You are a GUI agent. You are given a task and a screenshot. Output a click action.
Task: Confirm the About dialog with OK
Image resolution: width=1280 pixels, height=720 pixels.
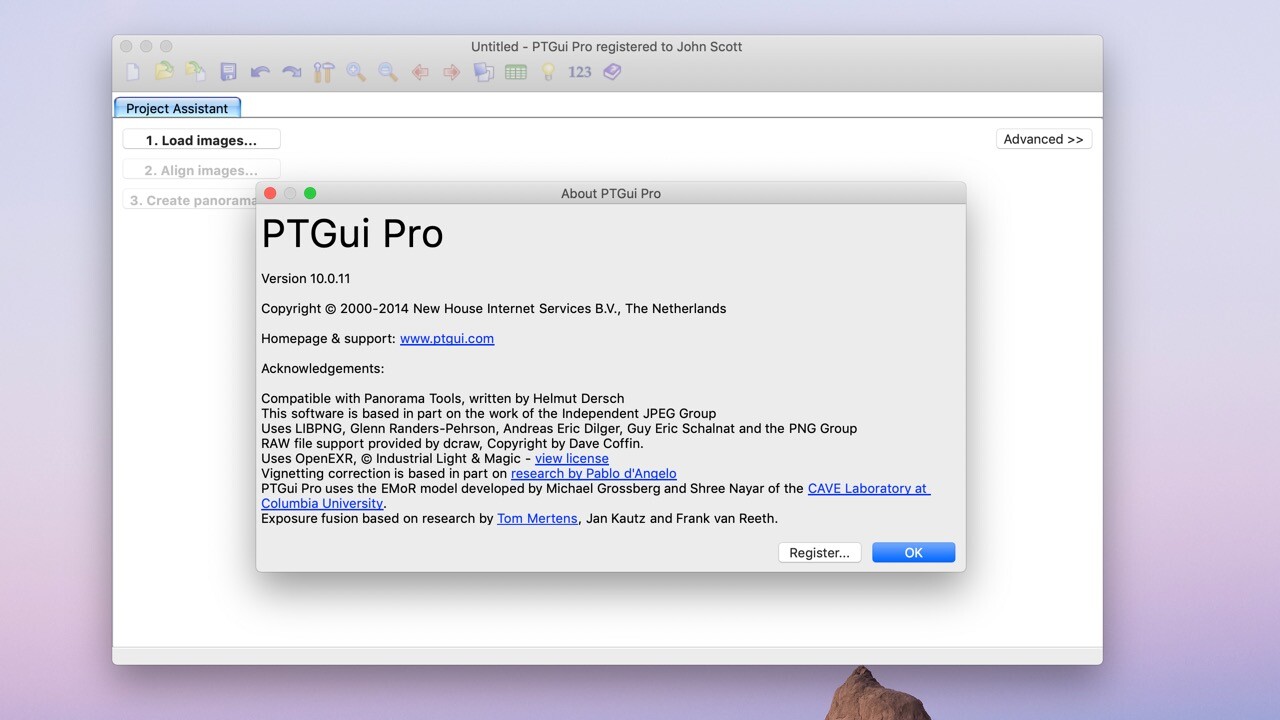(912, 552)
